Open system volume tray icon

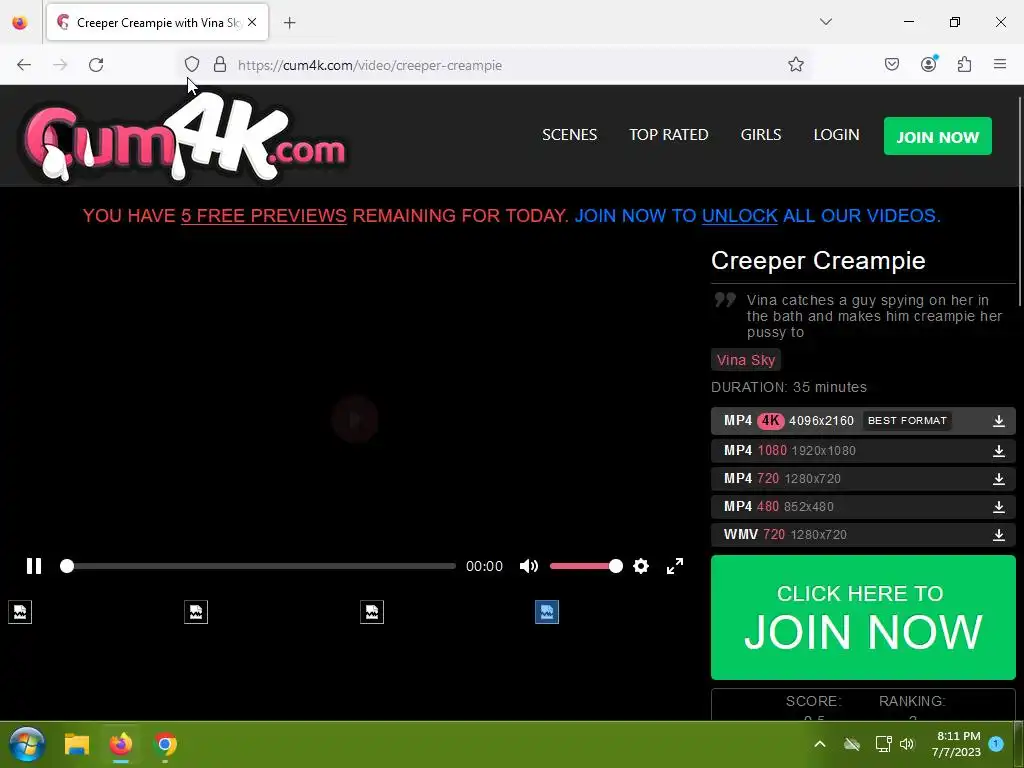[x=906, y=744]
